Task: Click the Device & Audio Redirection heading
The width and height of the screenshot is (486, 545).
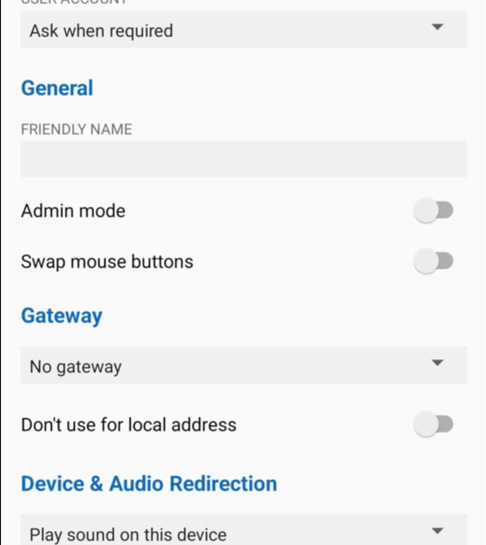Action: pos(149,483)
